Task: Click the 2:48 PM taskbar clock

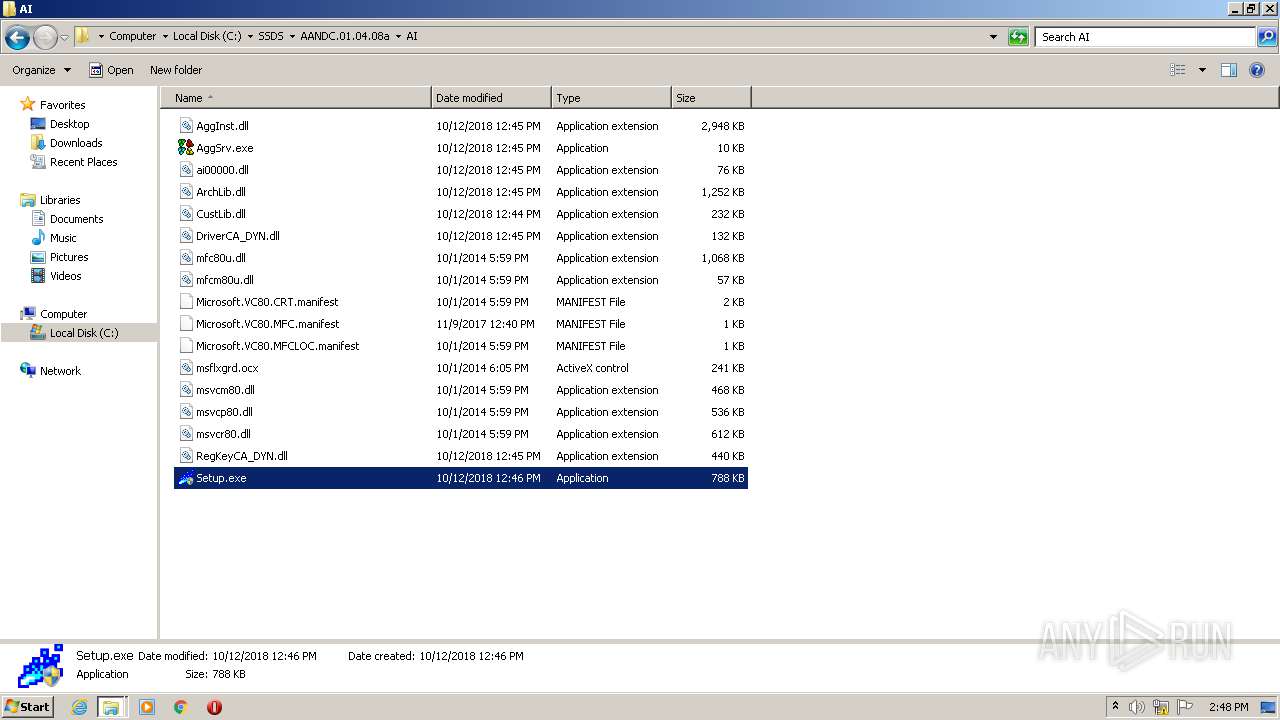Action: tap(1228, 707)
